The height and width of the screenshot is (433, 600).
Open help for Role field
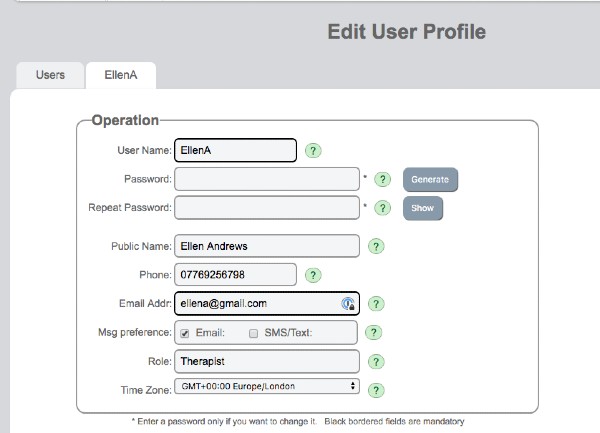point(376,361)
